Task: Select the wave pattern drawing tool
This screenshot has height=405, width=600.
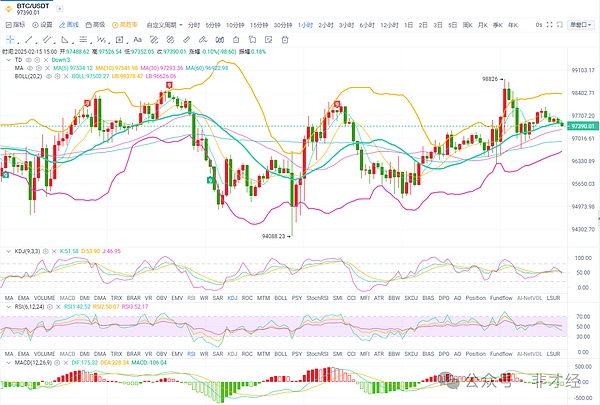Action: click(x=101, y=39)
